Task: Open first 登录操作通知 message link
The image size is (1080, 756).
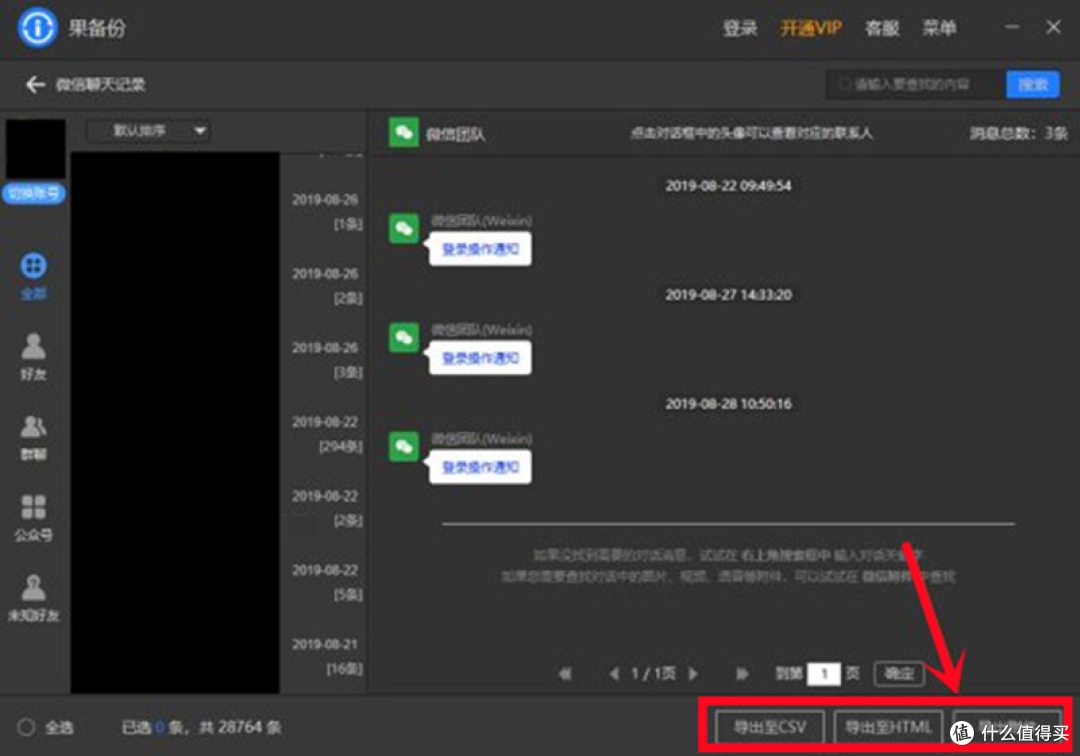Action: (x=480, y=249)
